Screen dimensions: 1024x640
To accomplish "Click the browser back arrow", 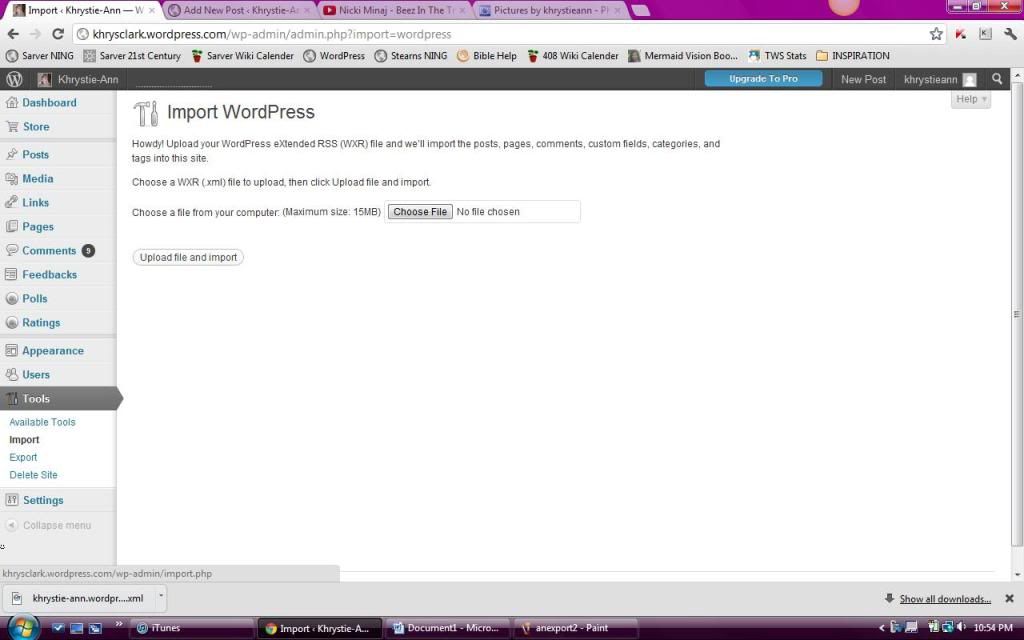I will coord(13,34).
